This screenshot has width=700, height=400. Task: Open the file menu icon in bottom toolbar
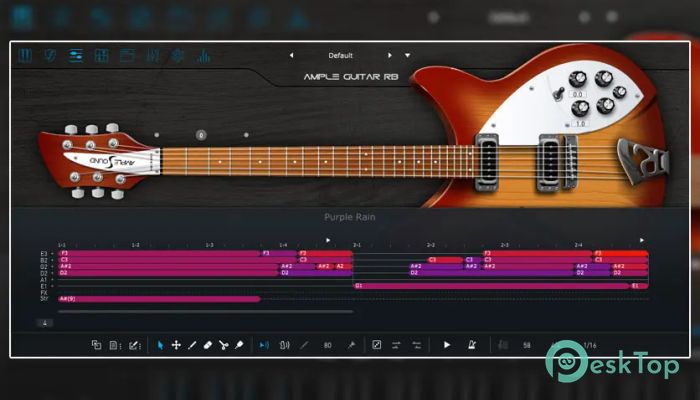pyautogui.click(x=115, y=345)
